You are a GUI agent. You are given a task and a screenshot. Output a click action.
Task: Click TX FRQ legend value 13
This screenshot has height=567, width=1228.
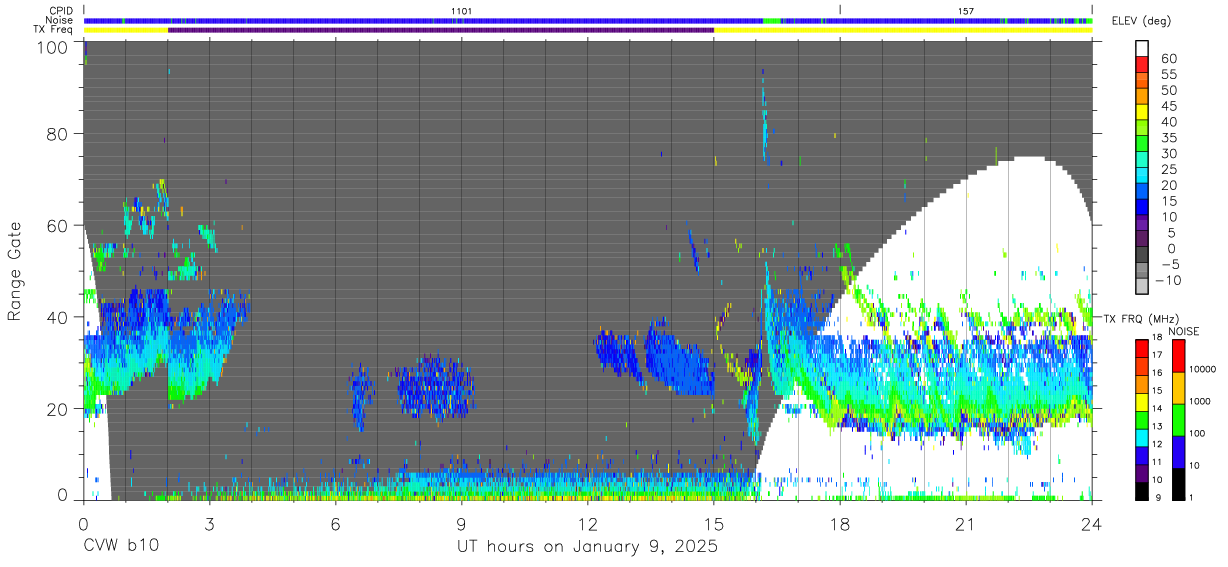[x=1156, y=426]
